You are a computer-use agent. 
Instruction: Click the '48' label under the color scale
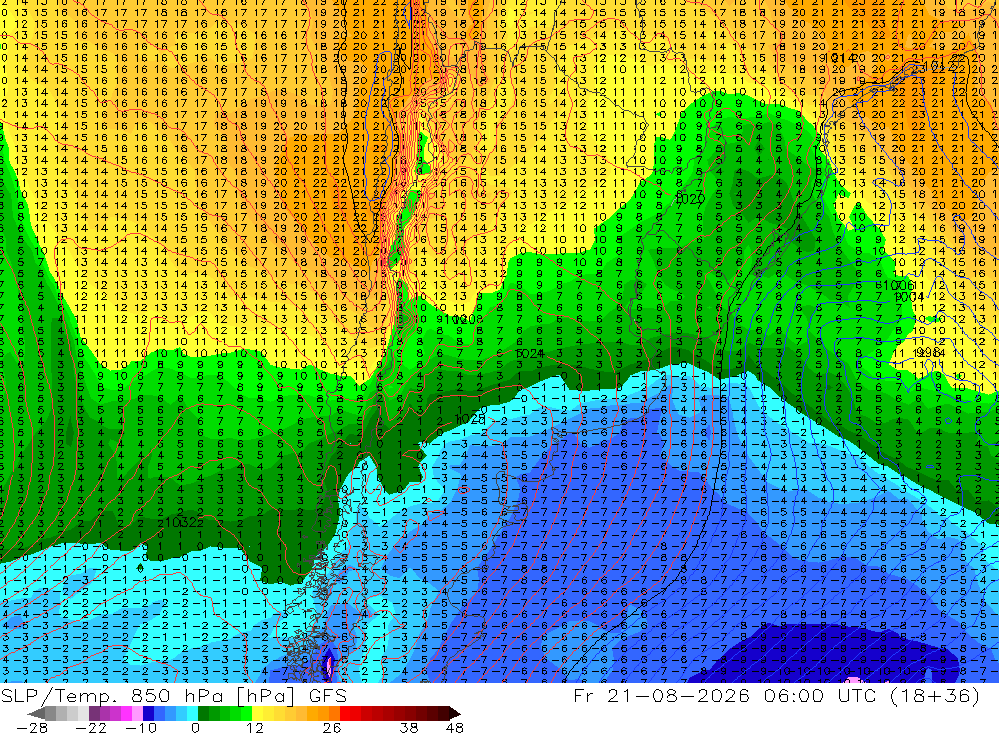(454, 727)
